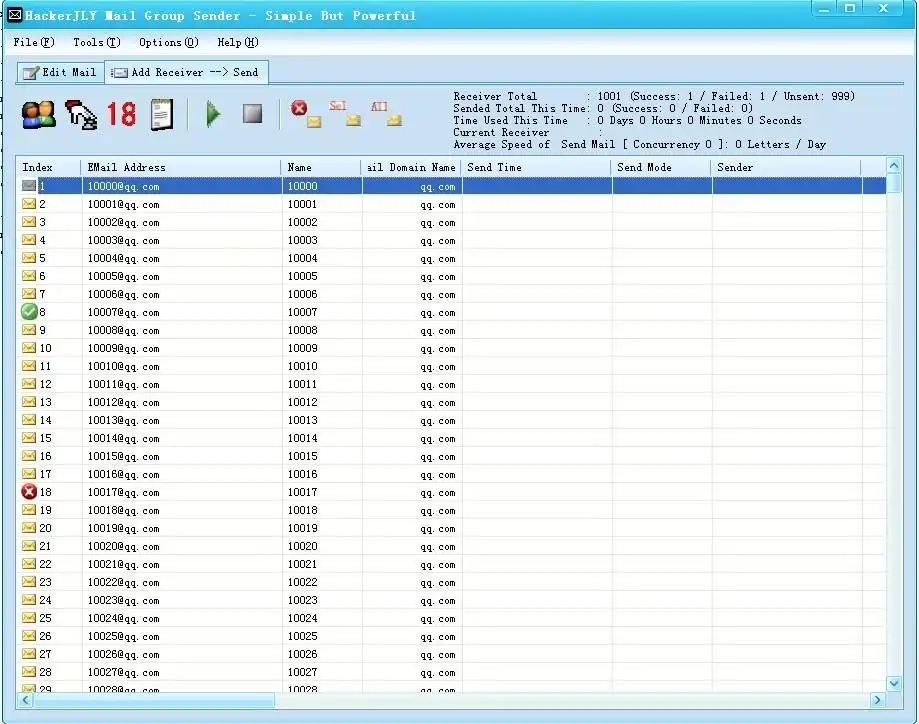Click the horizontal scrollbar thumb
This screenshot has height=724, width=919.
[154, 700]
